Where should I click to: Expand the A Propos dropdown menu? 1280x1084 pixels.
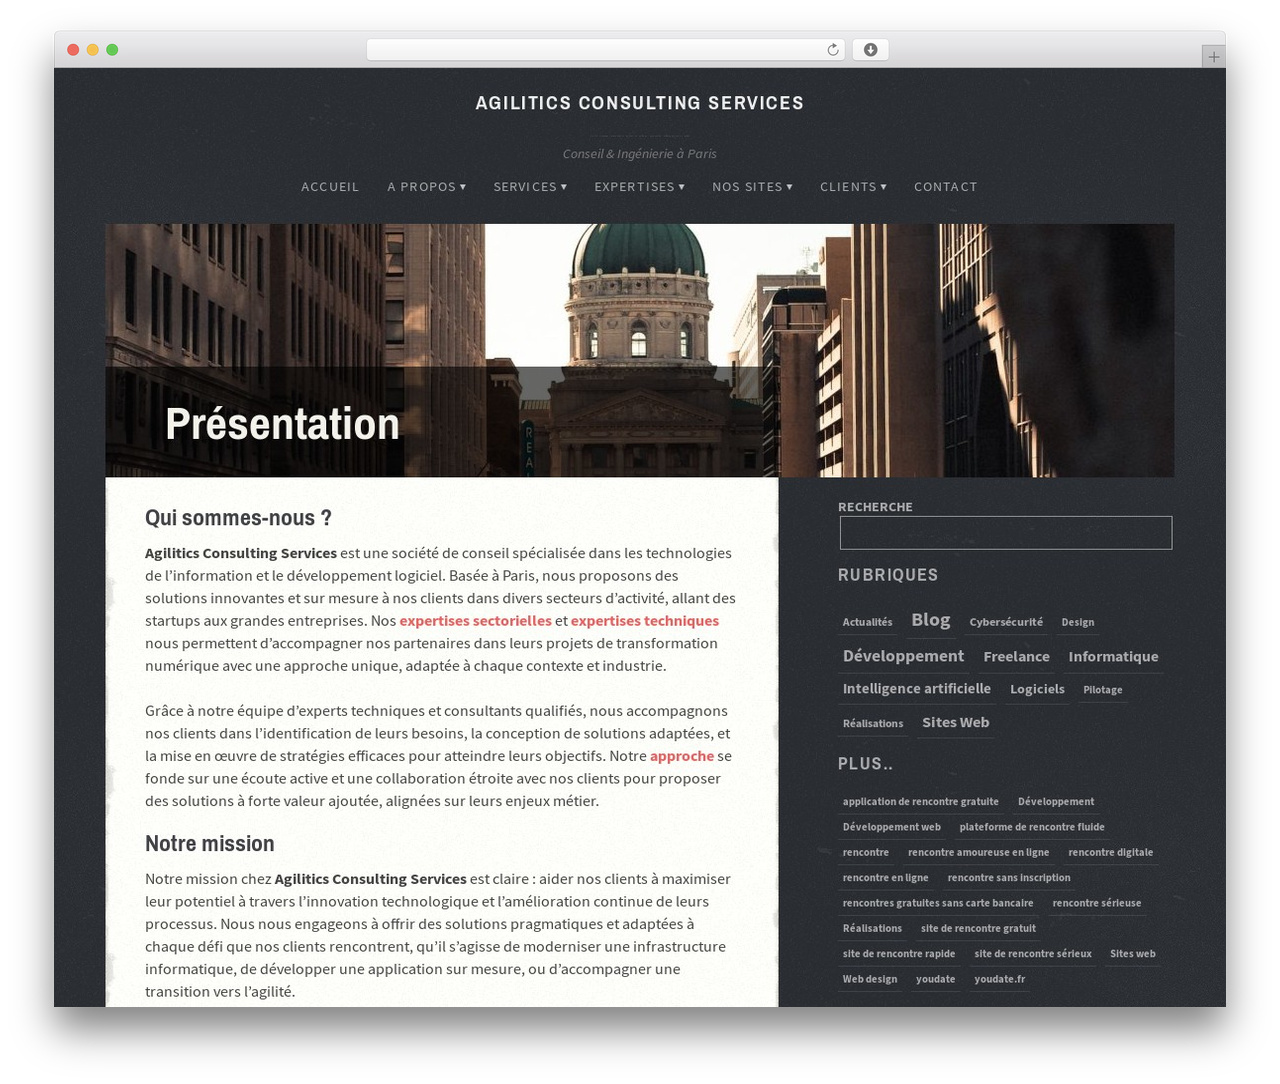[x=427, y=187]
